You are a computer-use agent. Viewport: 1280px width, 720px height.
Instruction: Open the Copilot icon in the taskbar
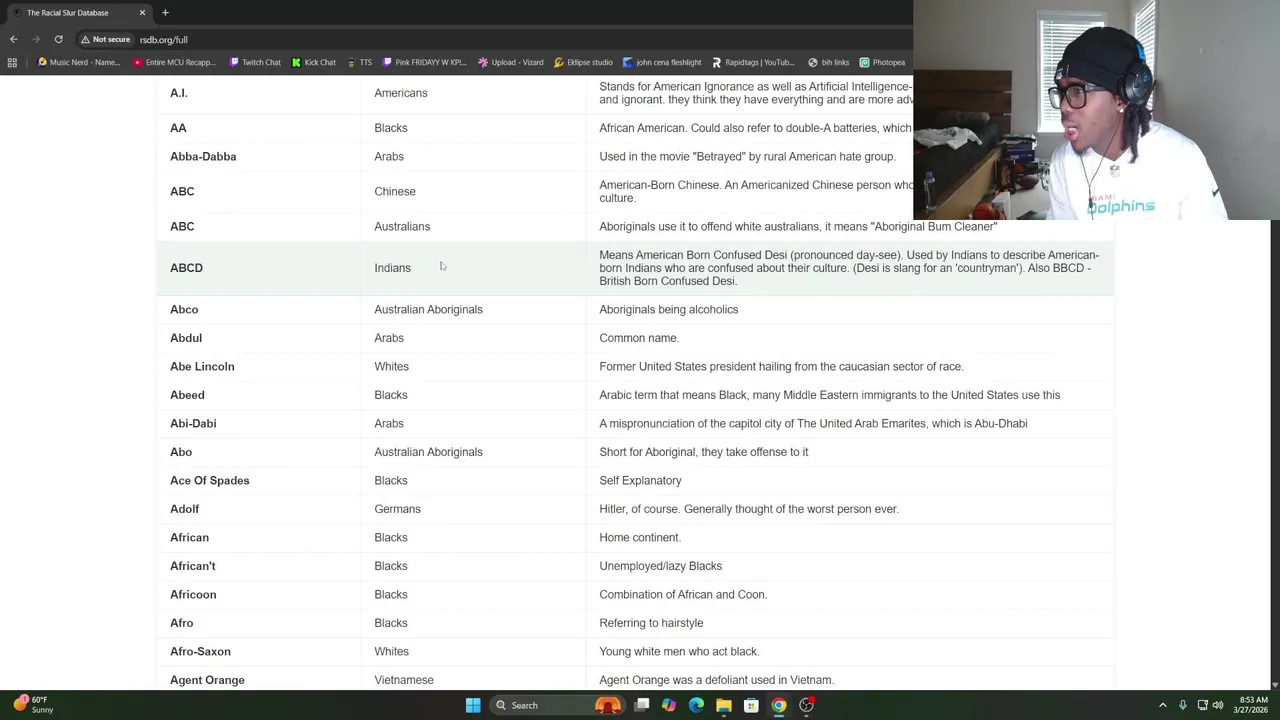tap(669, 705)
